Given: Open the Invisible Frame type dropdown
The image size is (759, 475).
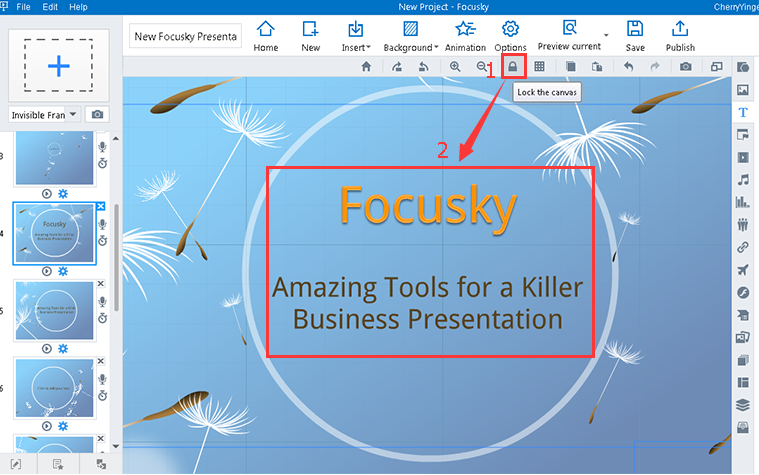Looking at the screenshot, I should coord(73,114).
